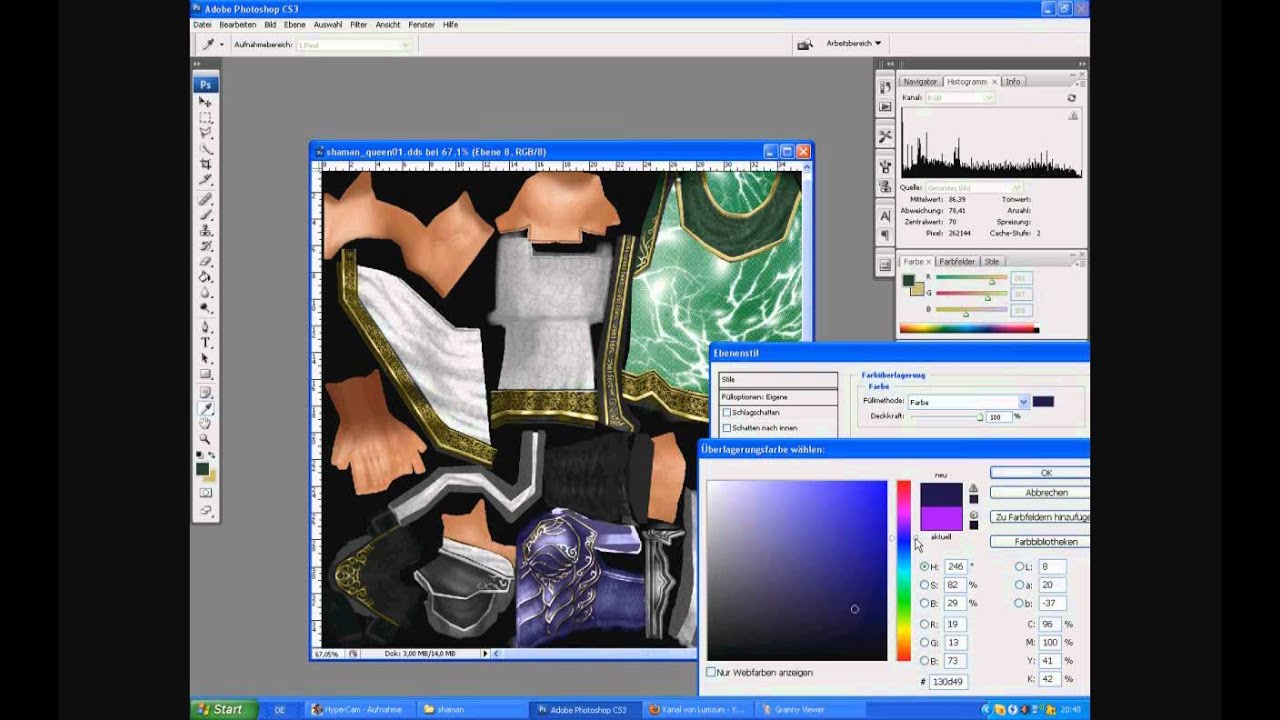The width and height of the screenshot is (1280, 720).
Task: Toggle Quick Mask mode in toolbox
Action: [x=206, y=493]
